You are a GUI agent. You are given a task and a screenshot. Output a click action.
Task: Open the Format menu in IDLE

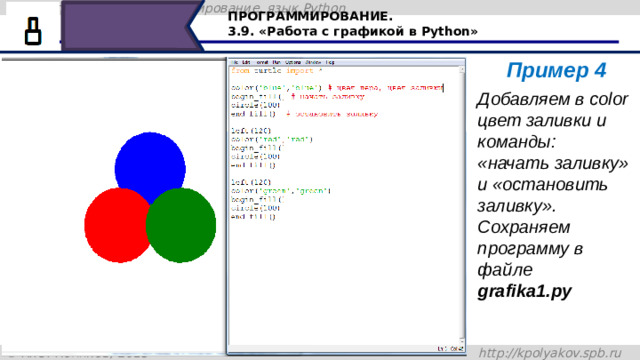(x=262, y=62)
